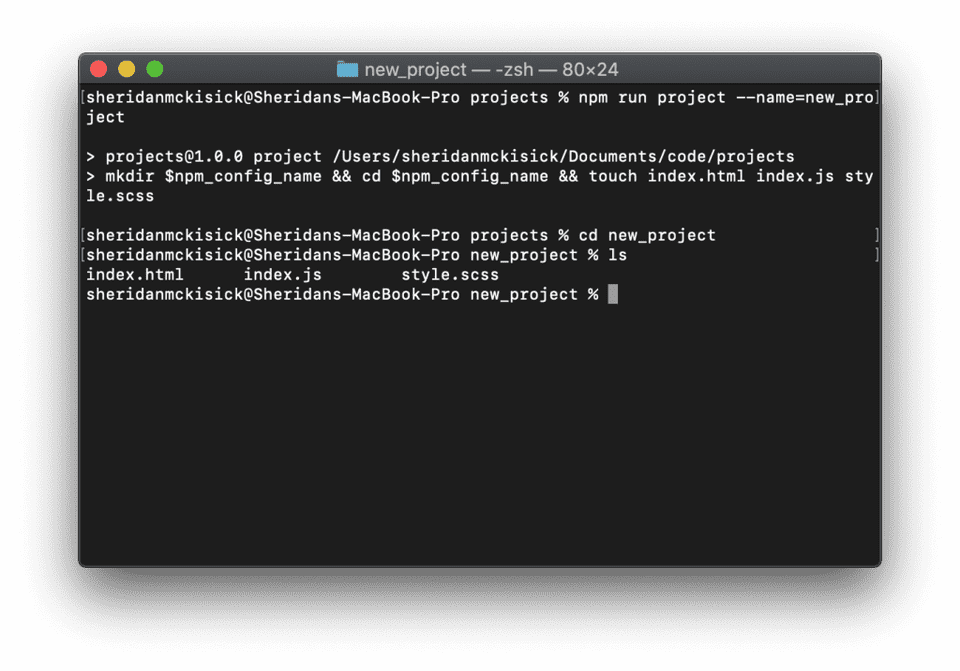Select the cd new_project command text
The height and width of the screenshot is (671, 960).
(650, 235)
